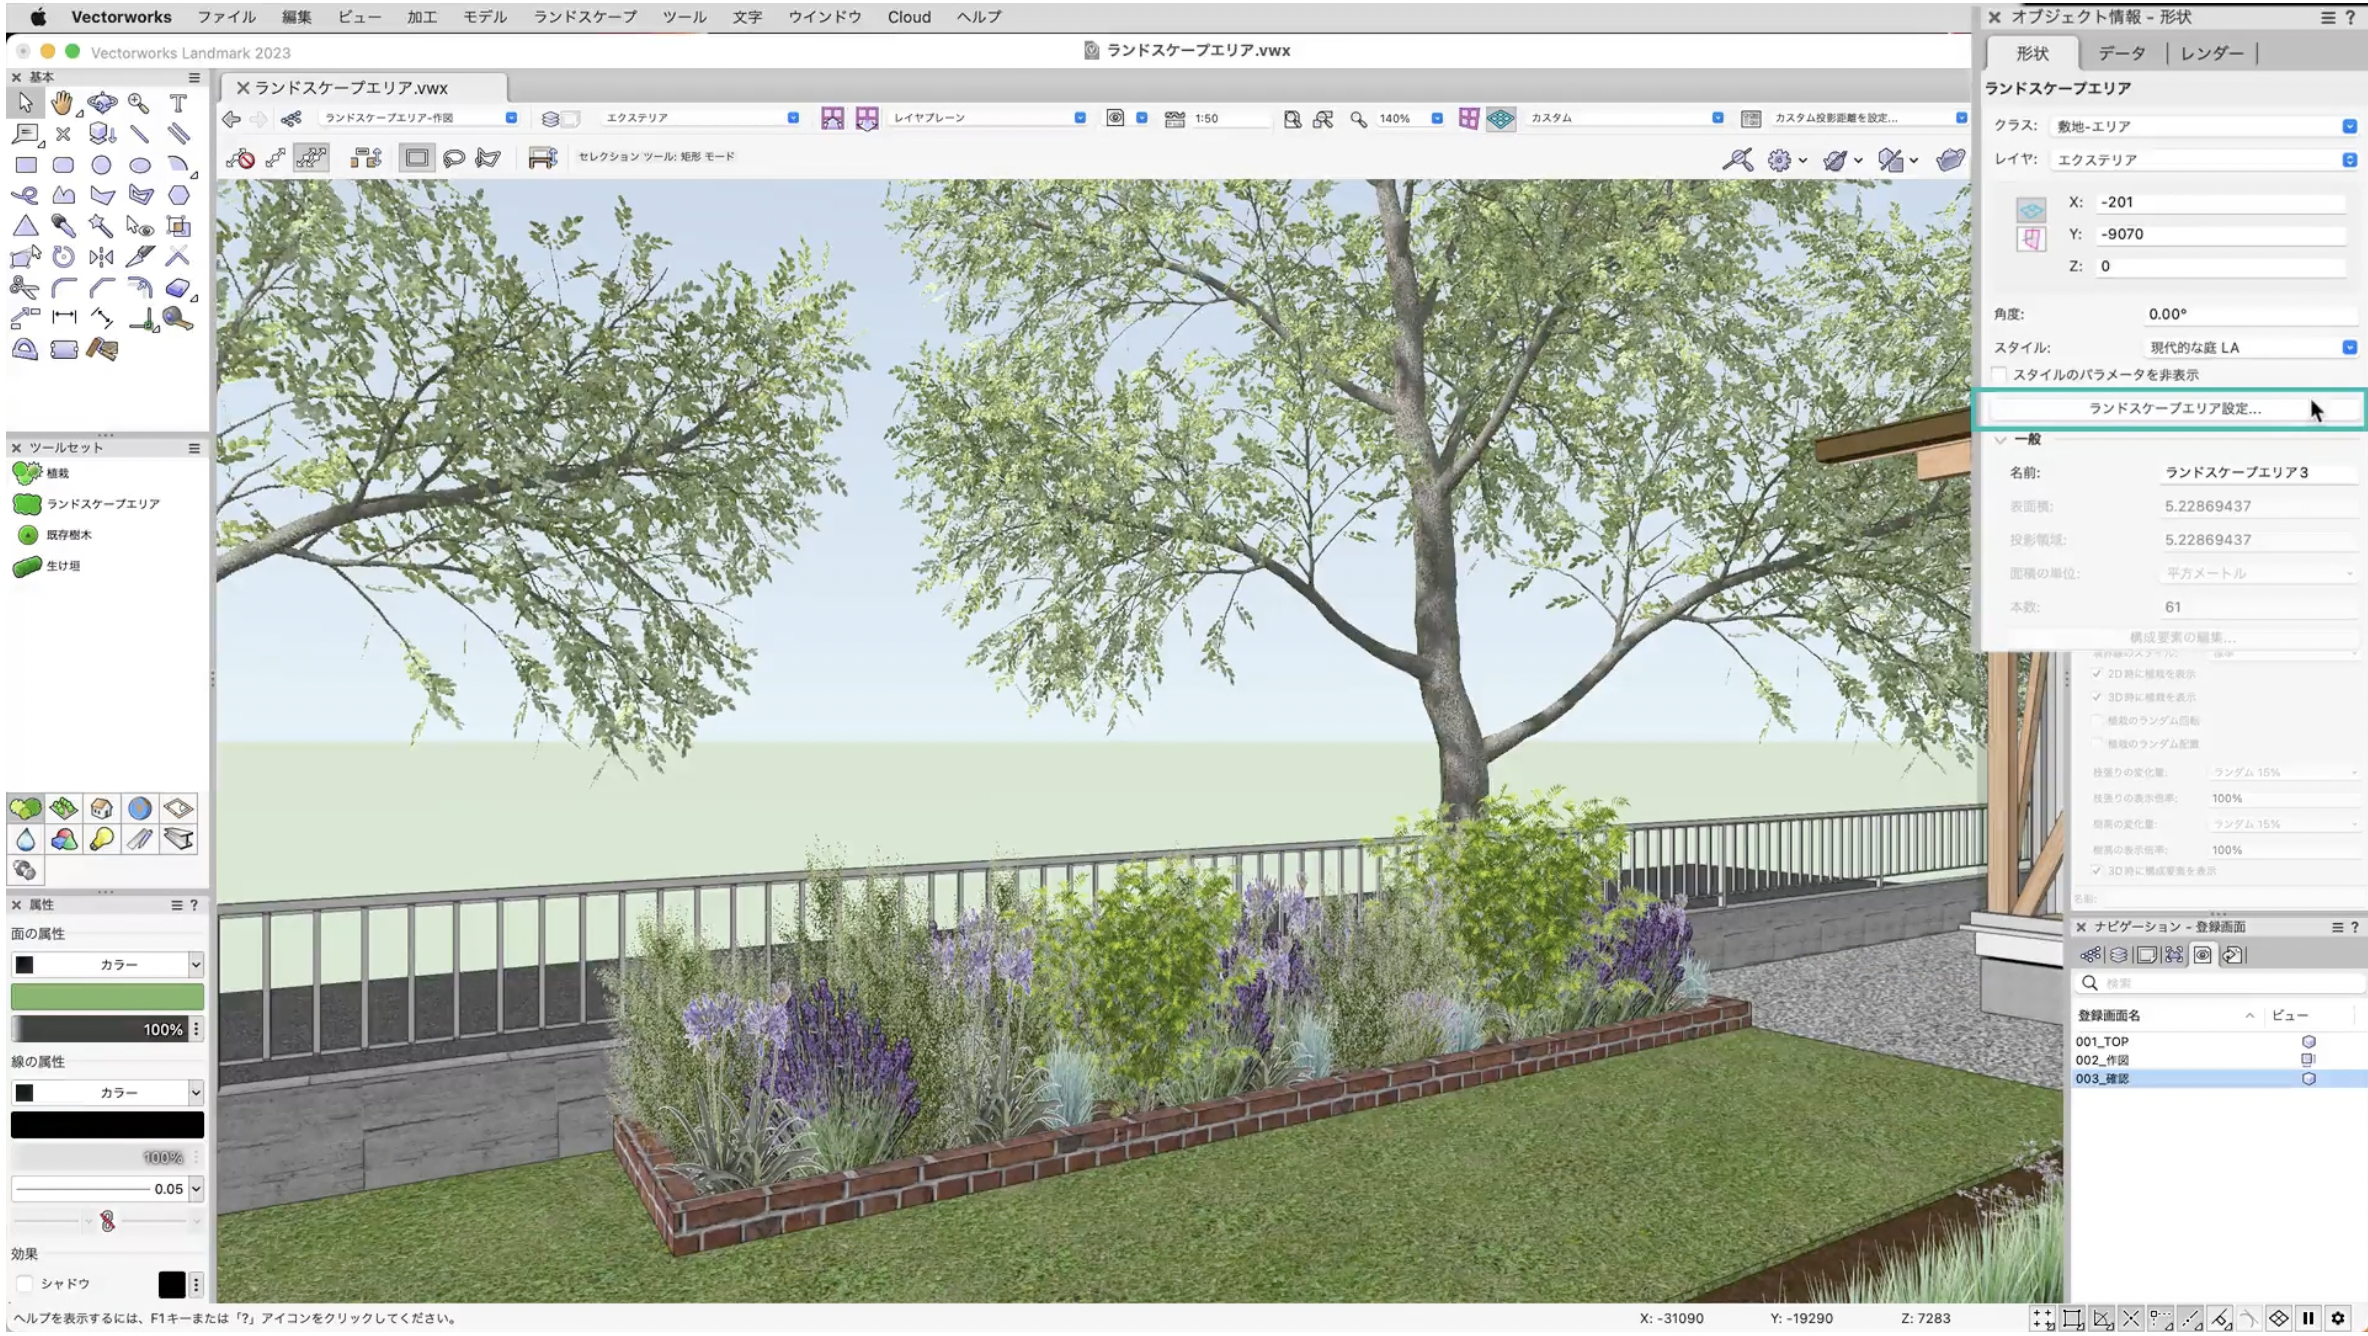Open the pen attribute カラー dropdown
Screen dimensions: 2368x1336
pyautogui.click(x=107, y=1093)
